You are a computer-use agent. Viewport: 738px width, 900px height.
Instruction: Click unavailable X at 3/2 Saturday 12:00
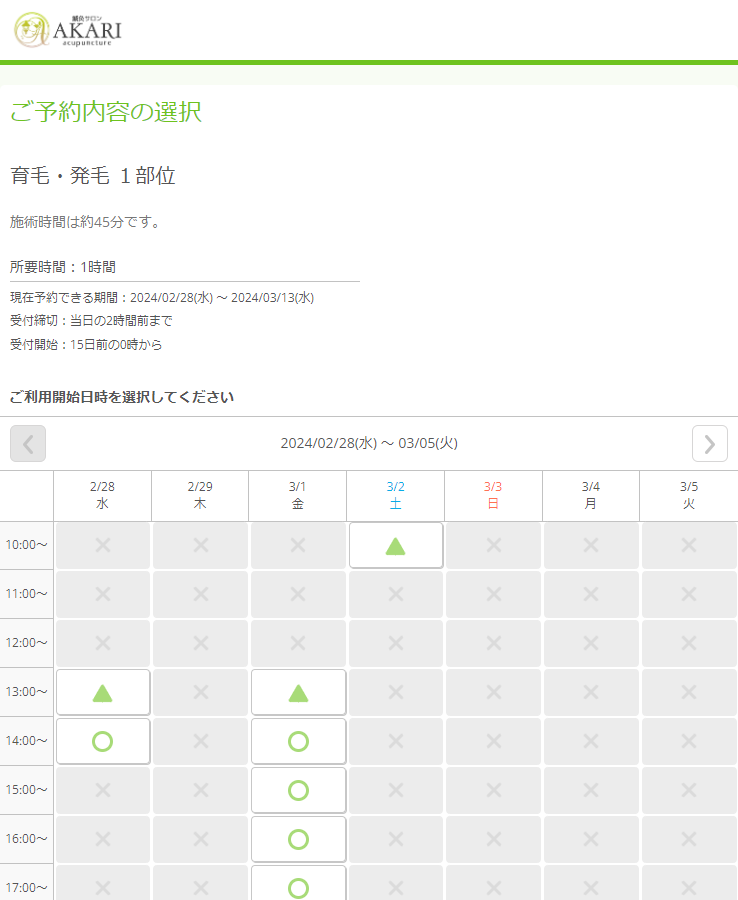[396, 643]
